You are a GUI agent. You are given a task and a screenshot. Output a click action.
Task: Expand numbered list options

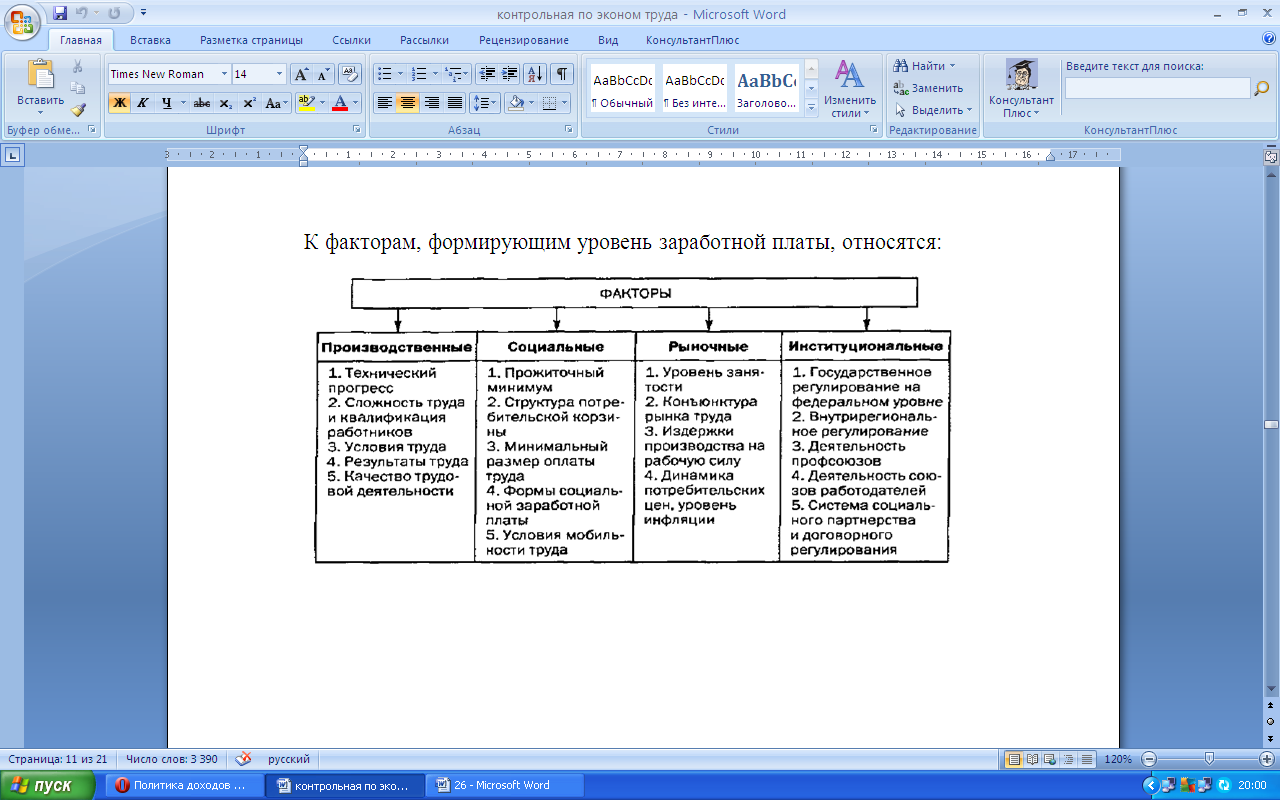pos(435,74)
